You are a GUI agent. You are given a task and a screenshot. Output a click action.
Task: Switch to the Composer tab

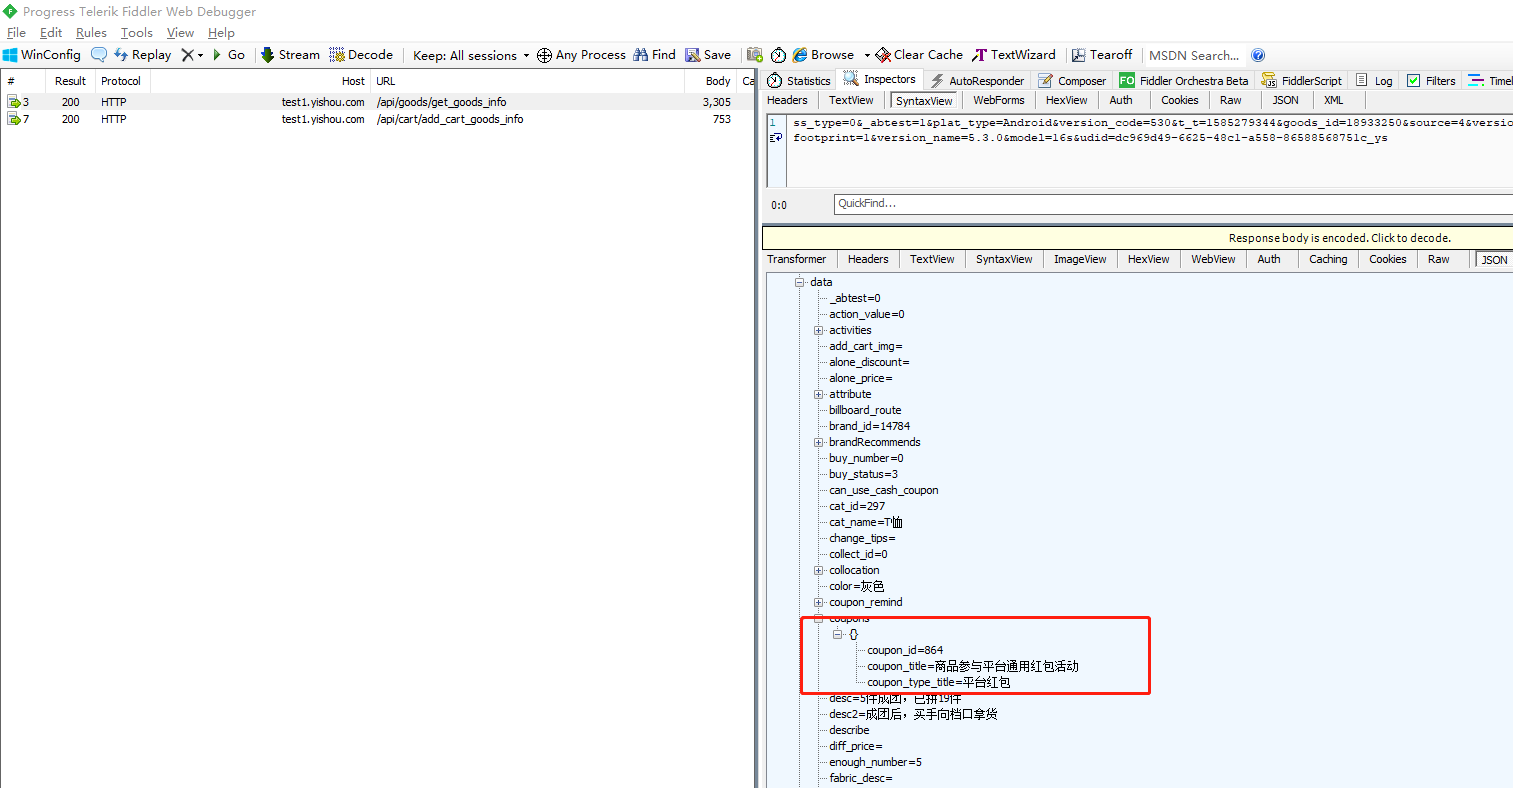1072,81
